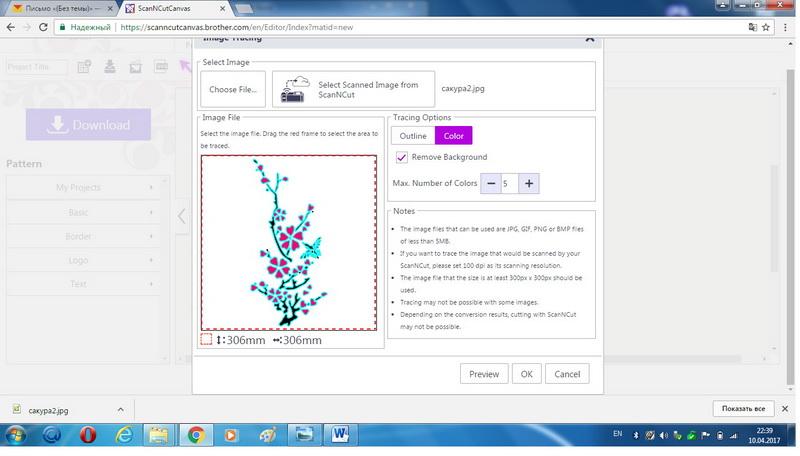This screenshot has width=800, height=456.
Task: Open the media player taskbar icon
Action: pos(231,435)
